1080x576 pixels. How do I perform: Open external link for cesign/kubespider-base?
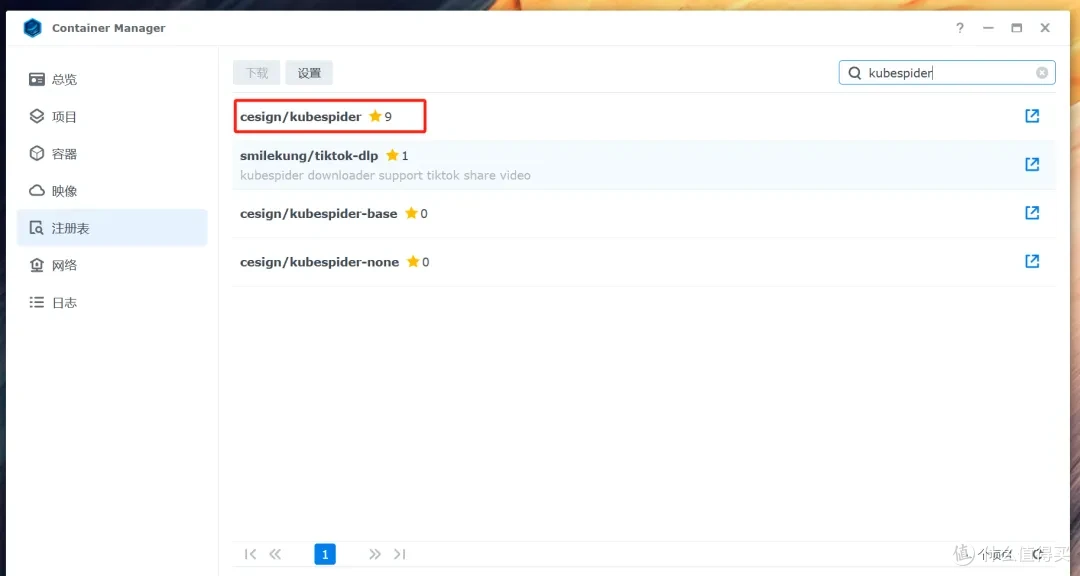coord(1032,213)
